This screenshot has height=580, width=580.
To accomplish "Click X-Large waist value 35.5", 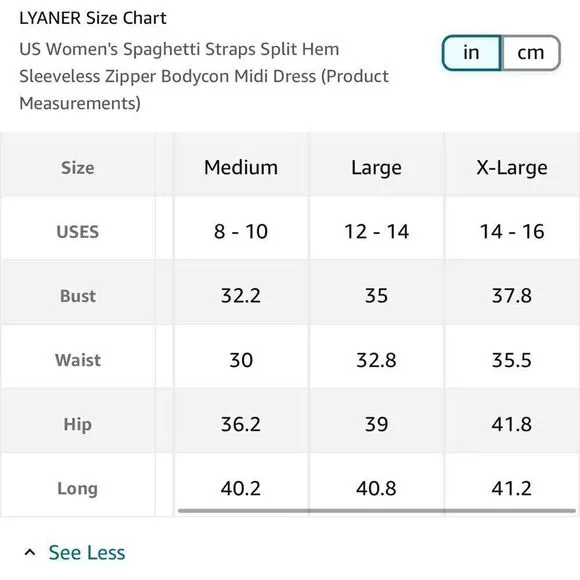I will coord(512,360).
